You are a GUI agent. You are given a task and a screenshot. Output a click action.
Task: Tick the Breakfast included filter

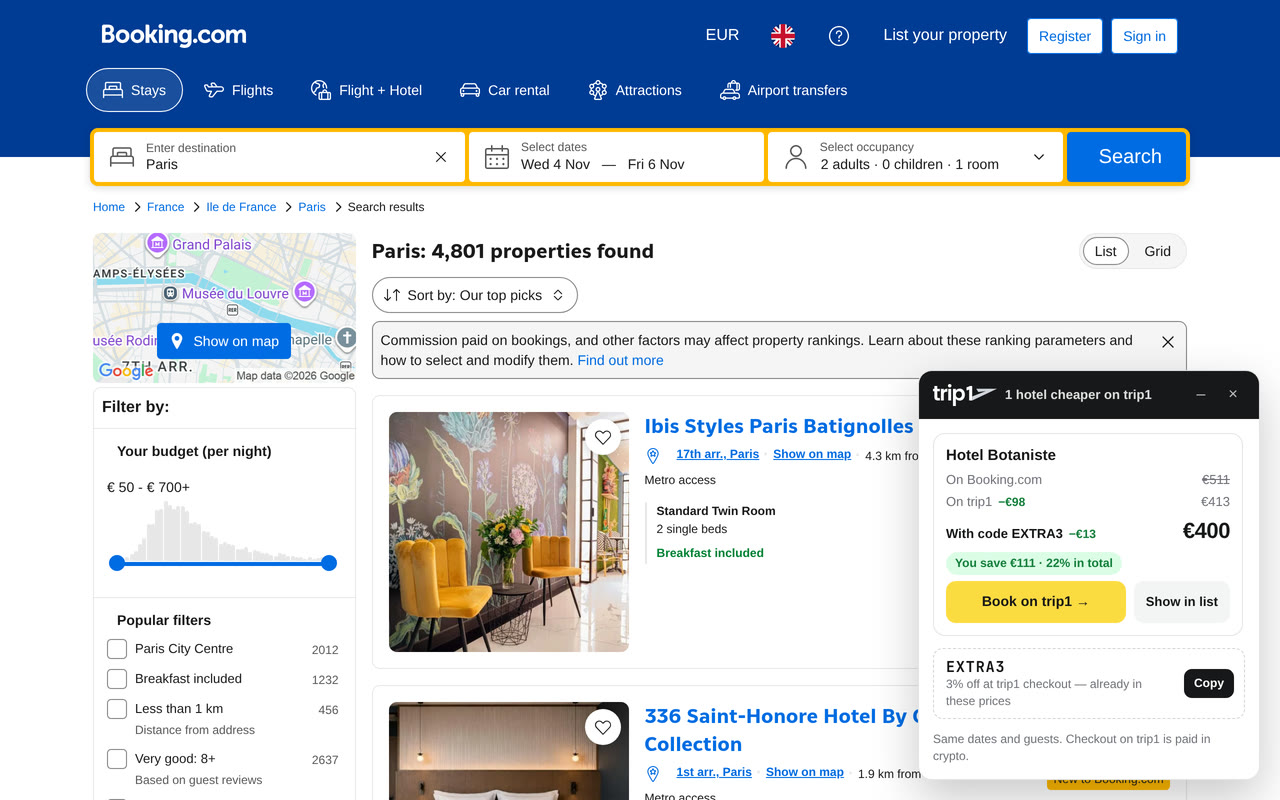coord(117,679)
